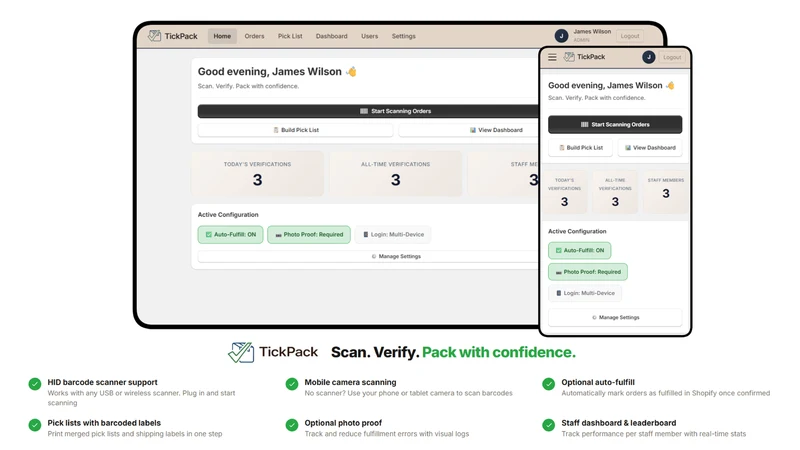This screenshot has height=450, width=800.
Task: Open the Home tab in desktop navigation
Action: click(x=222, y=36)
